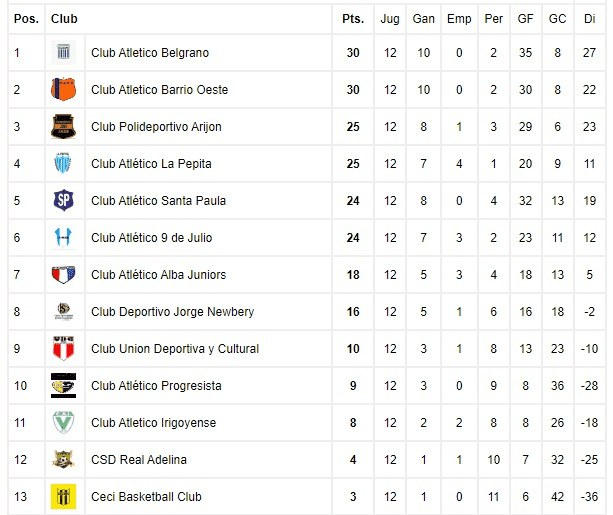The width and height of the screenshot is (613, 515).
Task: Click the Pts. column header
Action: click(353, 19)
